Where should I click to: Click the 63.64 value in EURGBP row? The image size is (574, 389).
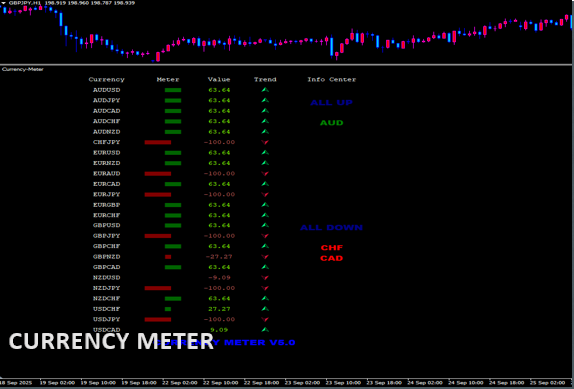click(219, 205)
